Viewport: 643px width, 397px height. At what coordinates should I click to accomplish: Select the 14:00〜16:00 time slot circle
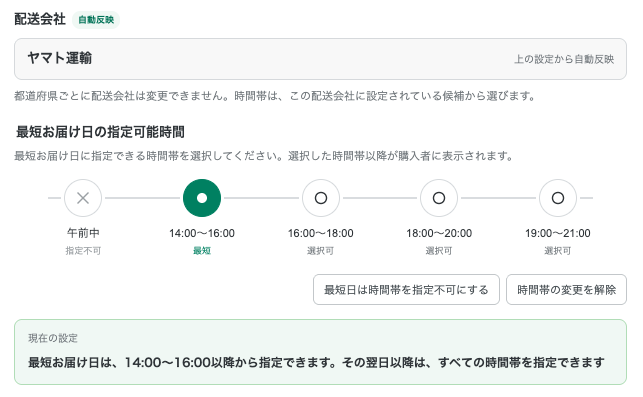pos(202,198)
